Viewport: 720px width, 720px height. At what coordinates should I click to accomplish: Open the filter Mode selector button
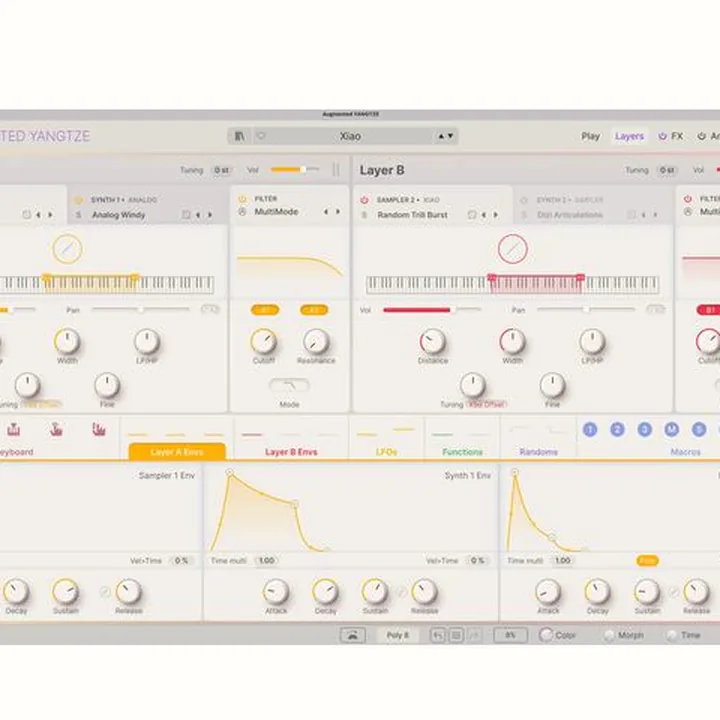coord(289,385)
